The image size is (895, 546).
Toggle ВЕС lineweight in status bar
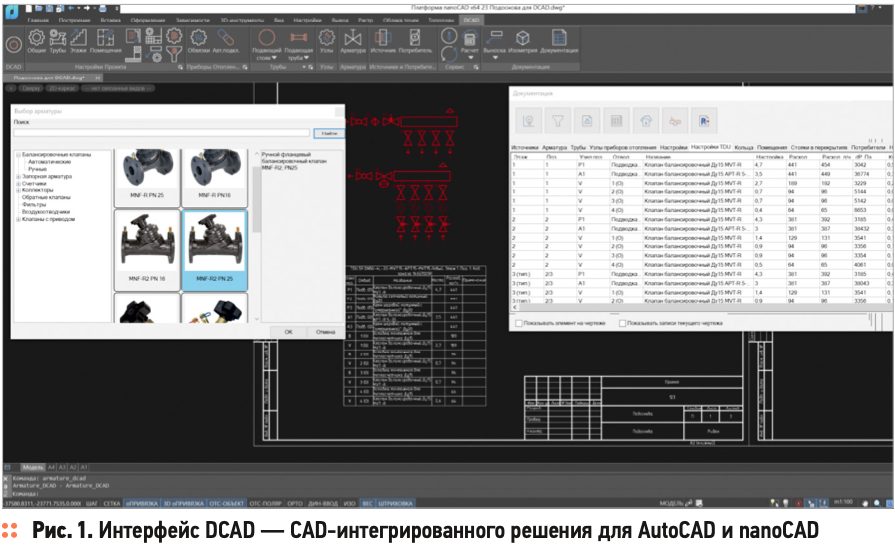pyautogui.click(x=368, y=504)
